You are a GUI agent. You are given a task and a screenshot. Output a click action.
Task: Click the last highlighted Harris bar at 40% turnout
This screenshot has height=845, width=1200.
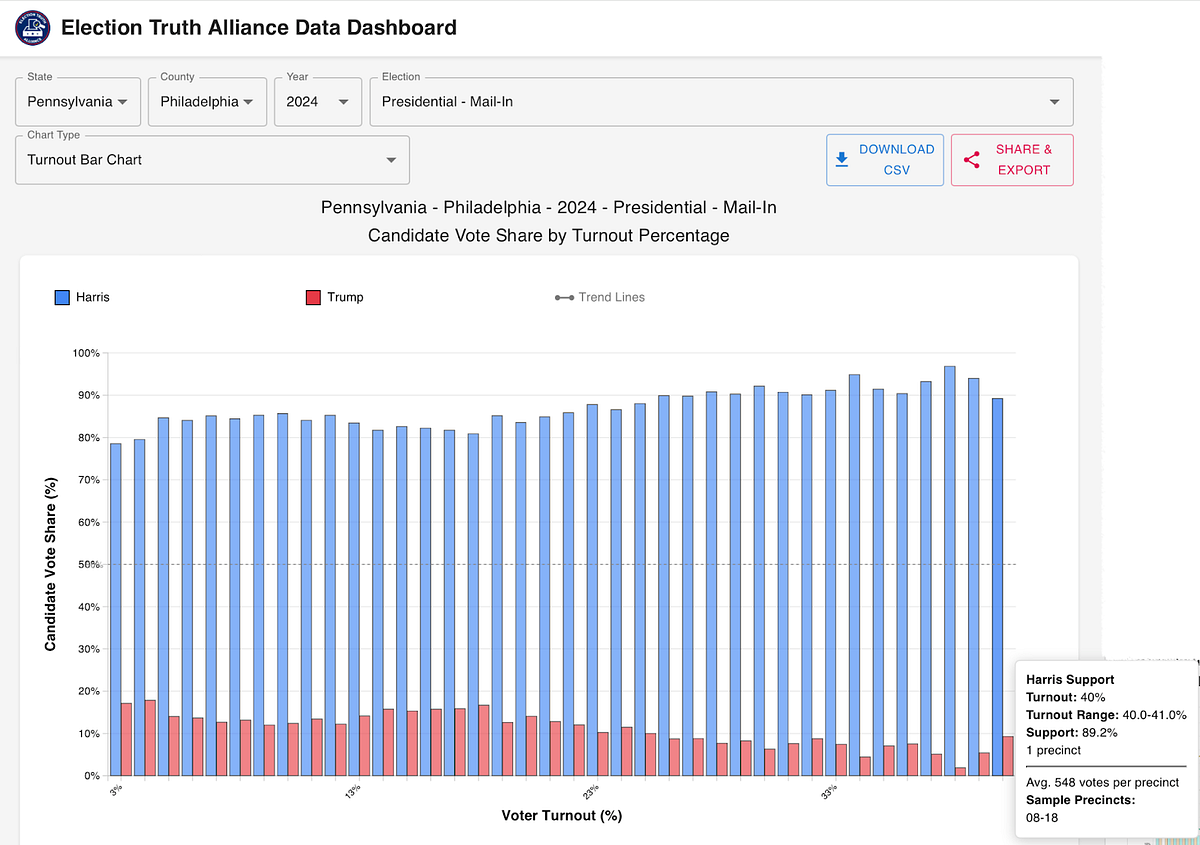click(x=997, y=587)
